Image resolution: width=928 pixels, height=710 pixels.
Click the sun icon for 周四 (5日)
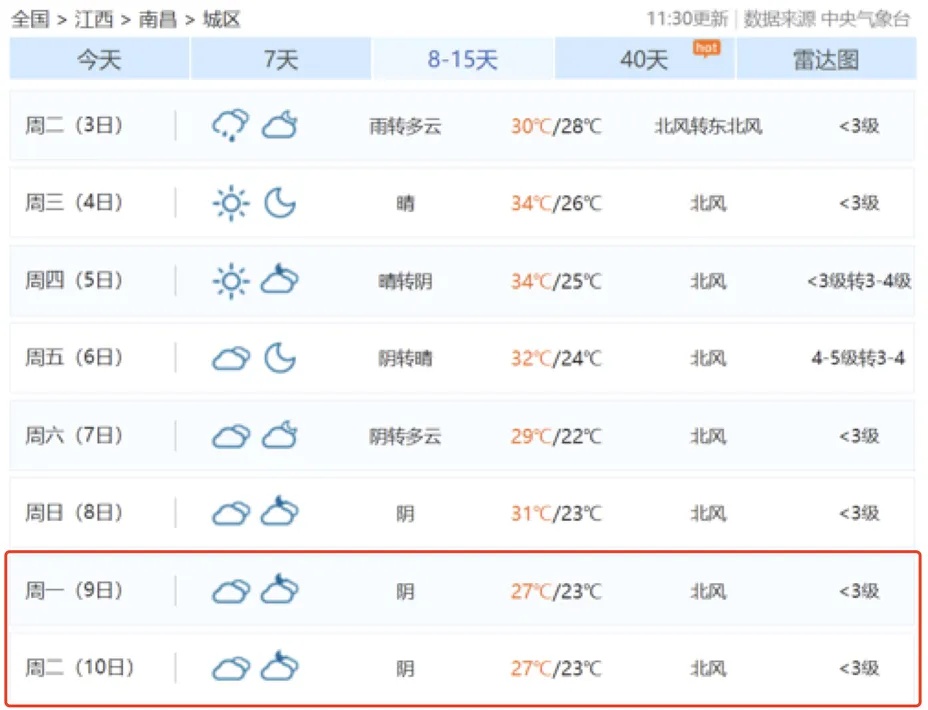pos(230,282)
